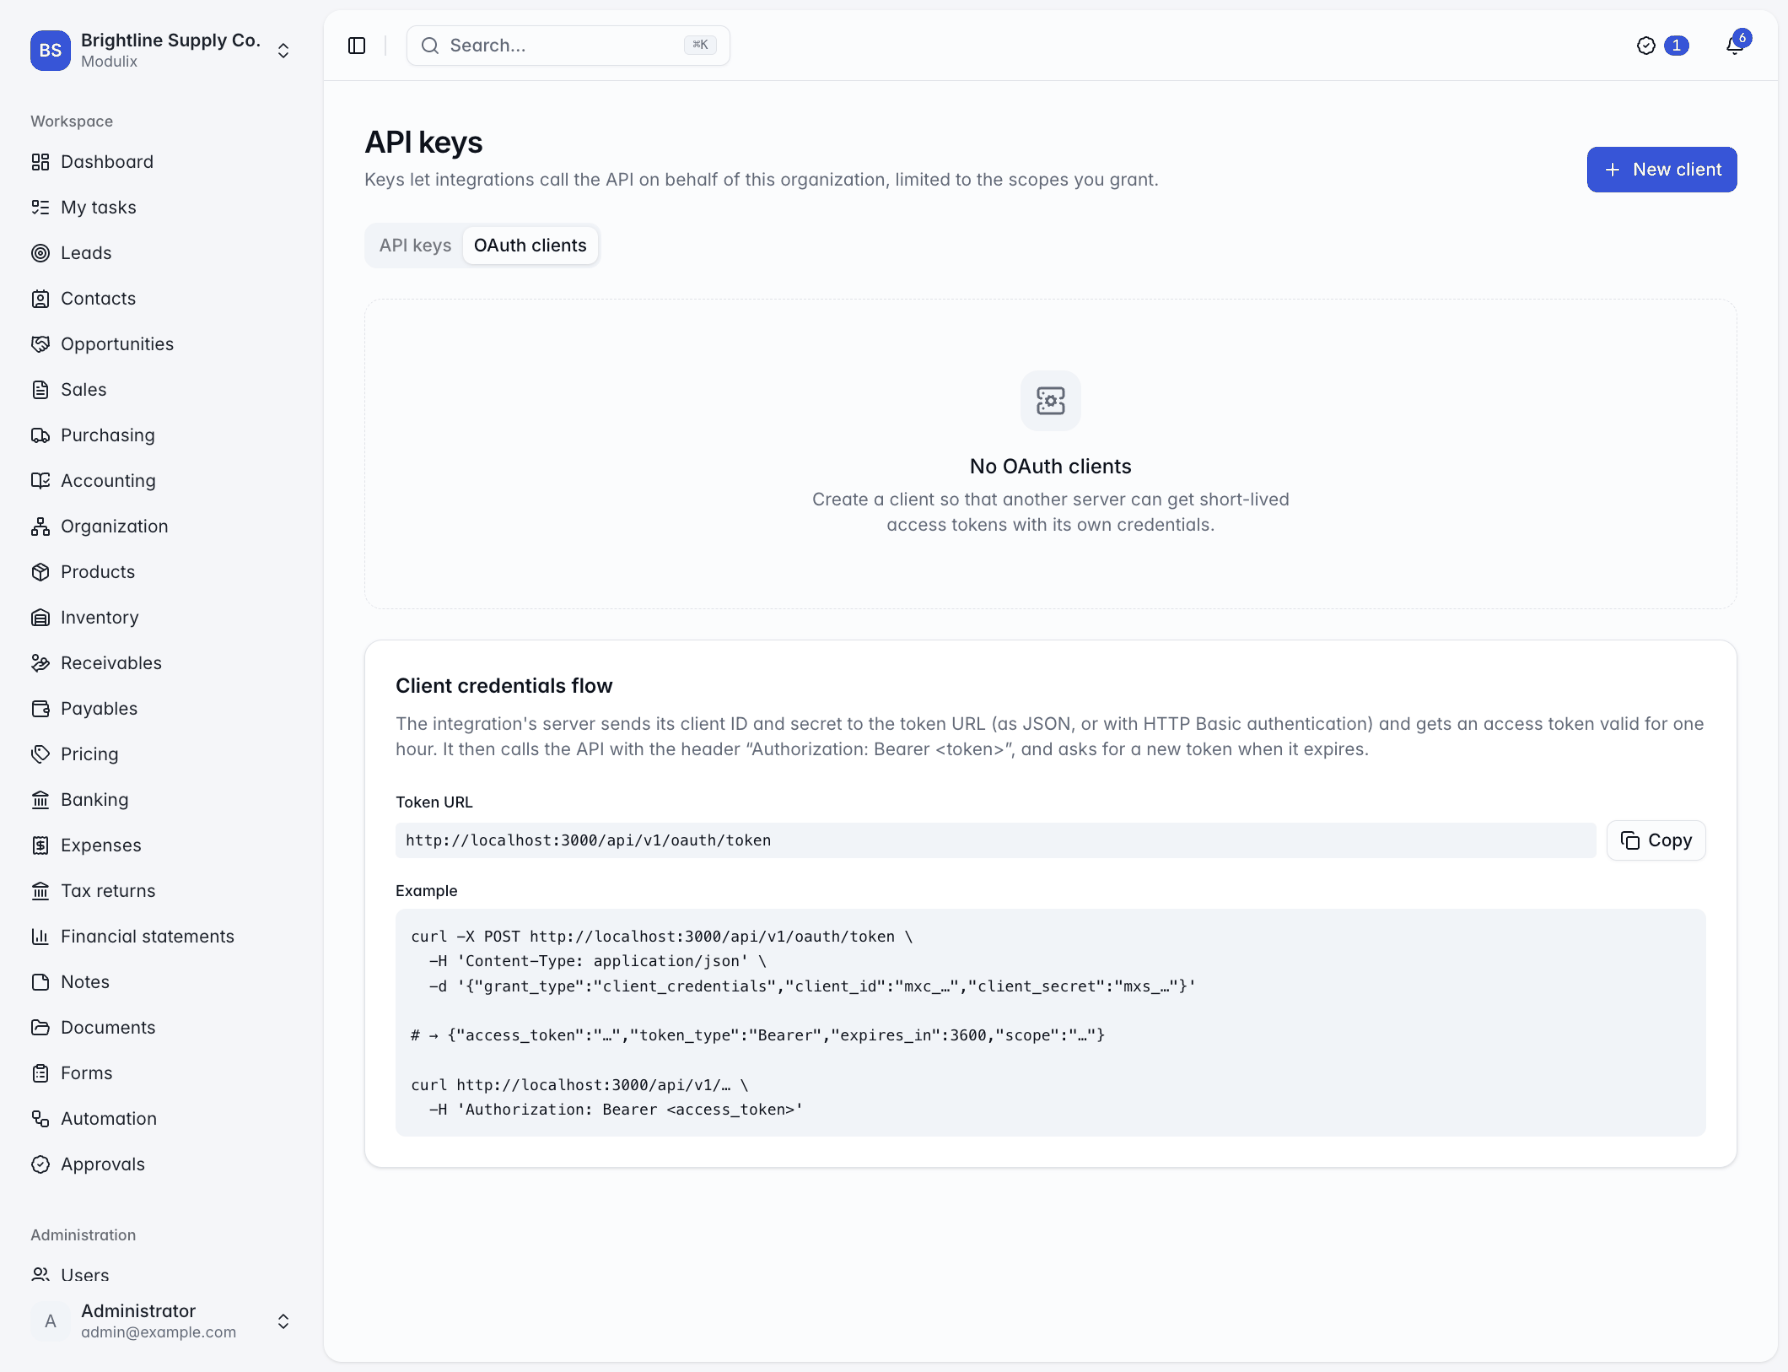Click the Inventory warehouse icon

click(x=40, y=617)
